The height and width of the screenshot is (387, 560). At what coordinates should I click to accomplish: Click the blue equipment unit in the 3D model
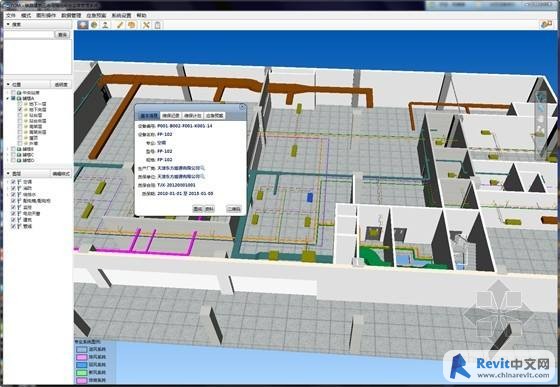click(310, 197)
